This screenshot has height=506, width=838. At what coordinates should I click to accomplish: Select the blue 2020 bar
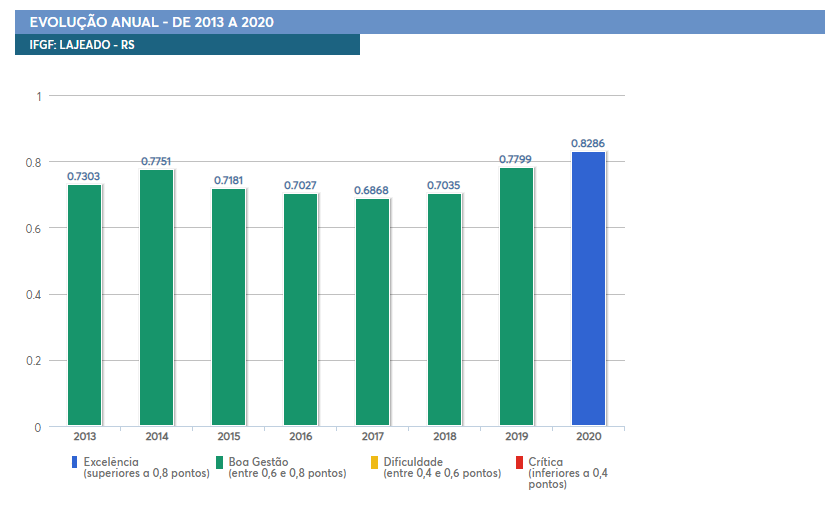click(588, 289)
